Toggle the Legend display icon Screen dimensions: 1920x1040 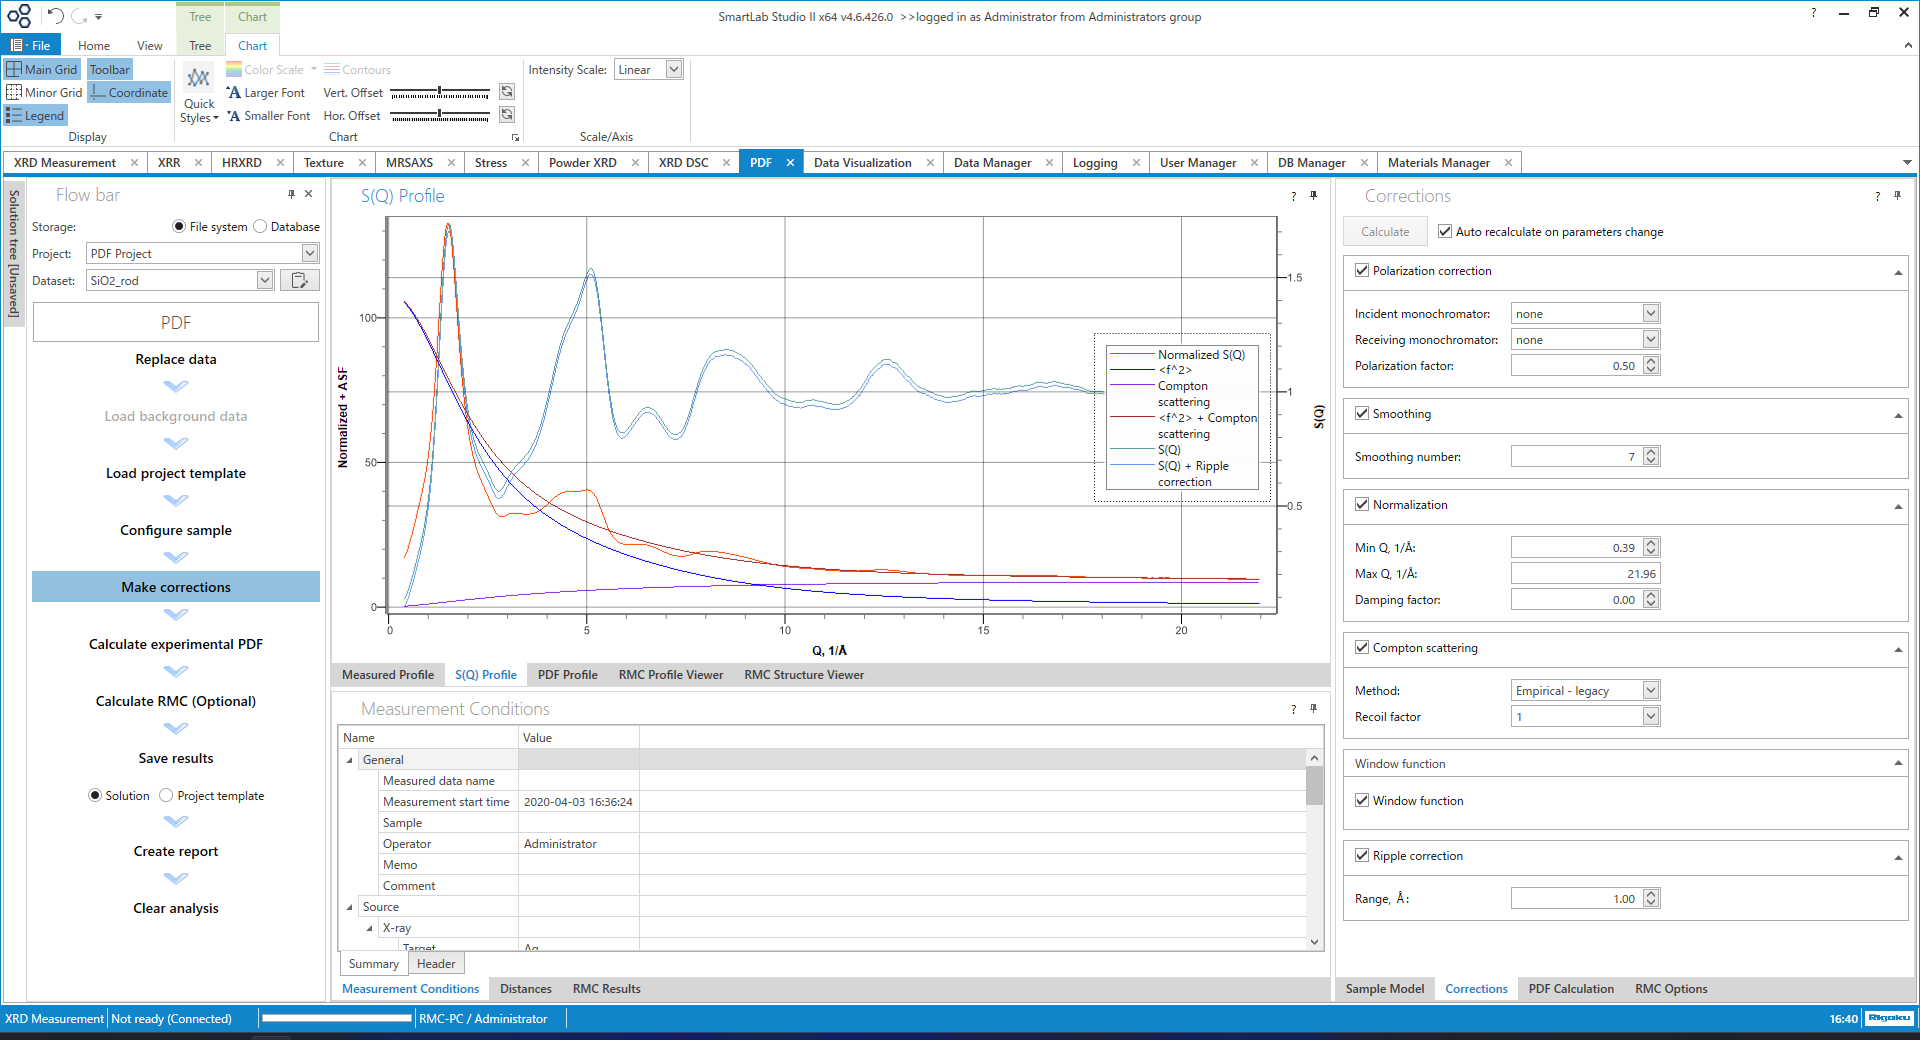14,116
